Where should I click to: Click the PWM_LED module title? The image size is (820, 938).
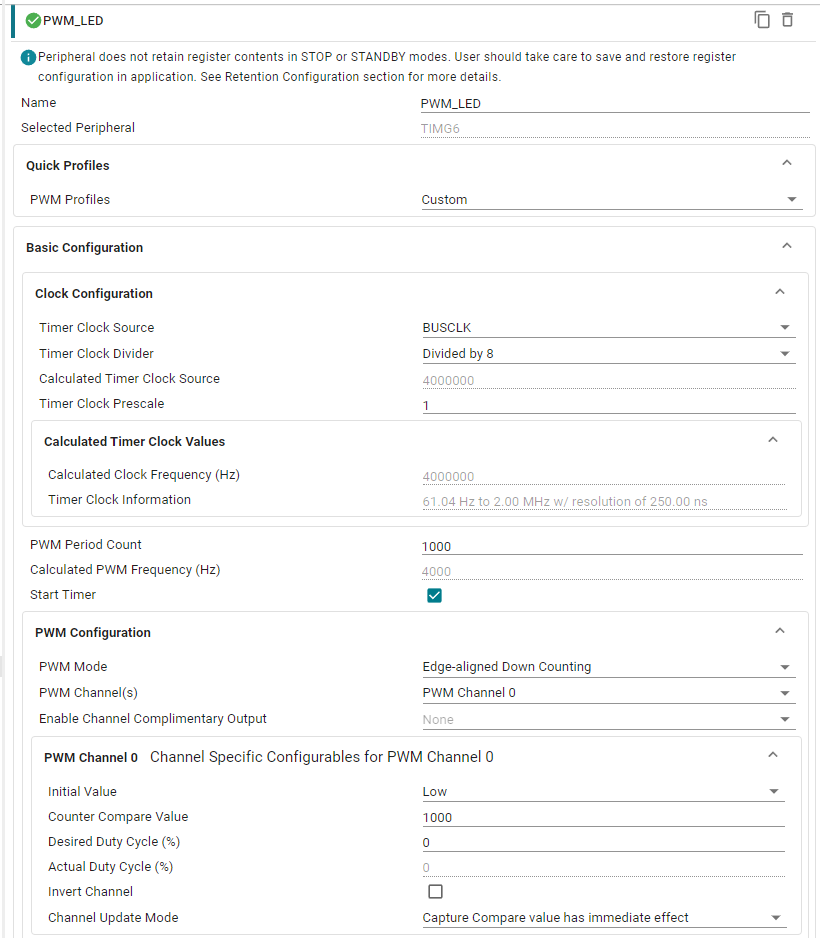tap(73, 21)
